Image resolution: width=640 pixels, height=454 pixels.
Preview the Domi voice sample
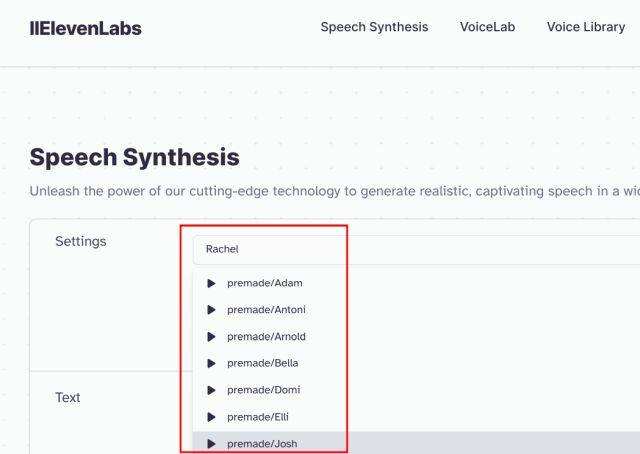coord(211,390)
